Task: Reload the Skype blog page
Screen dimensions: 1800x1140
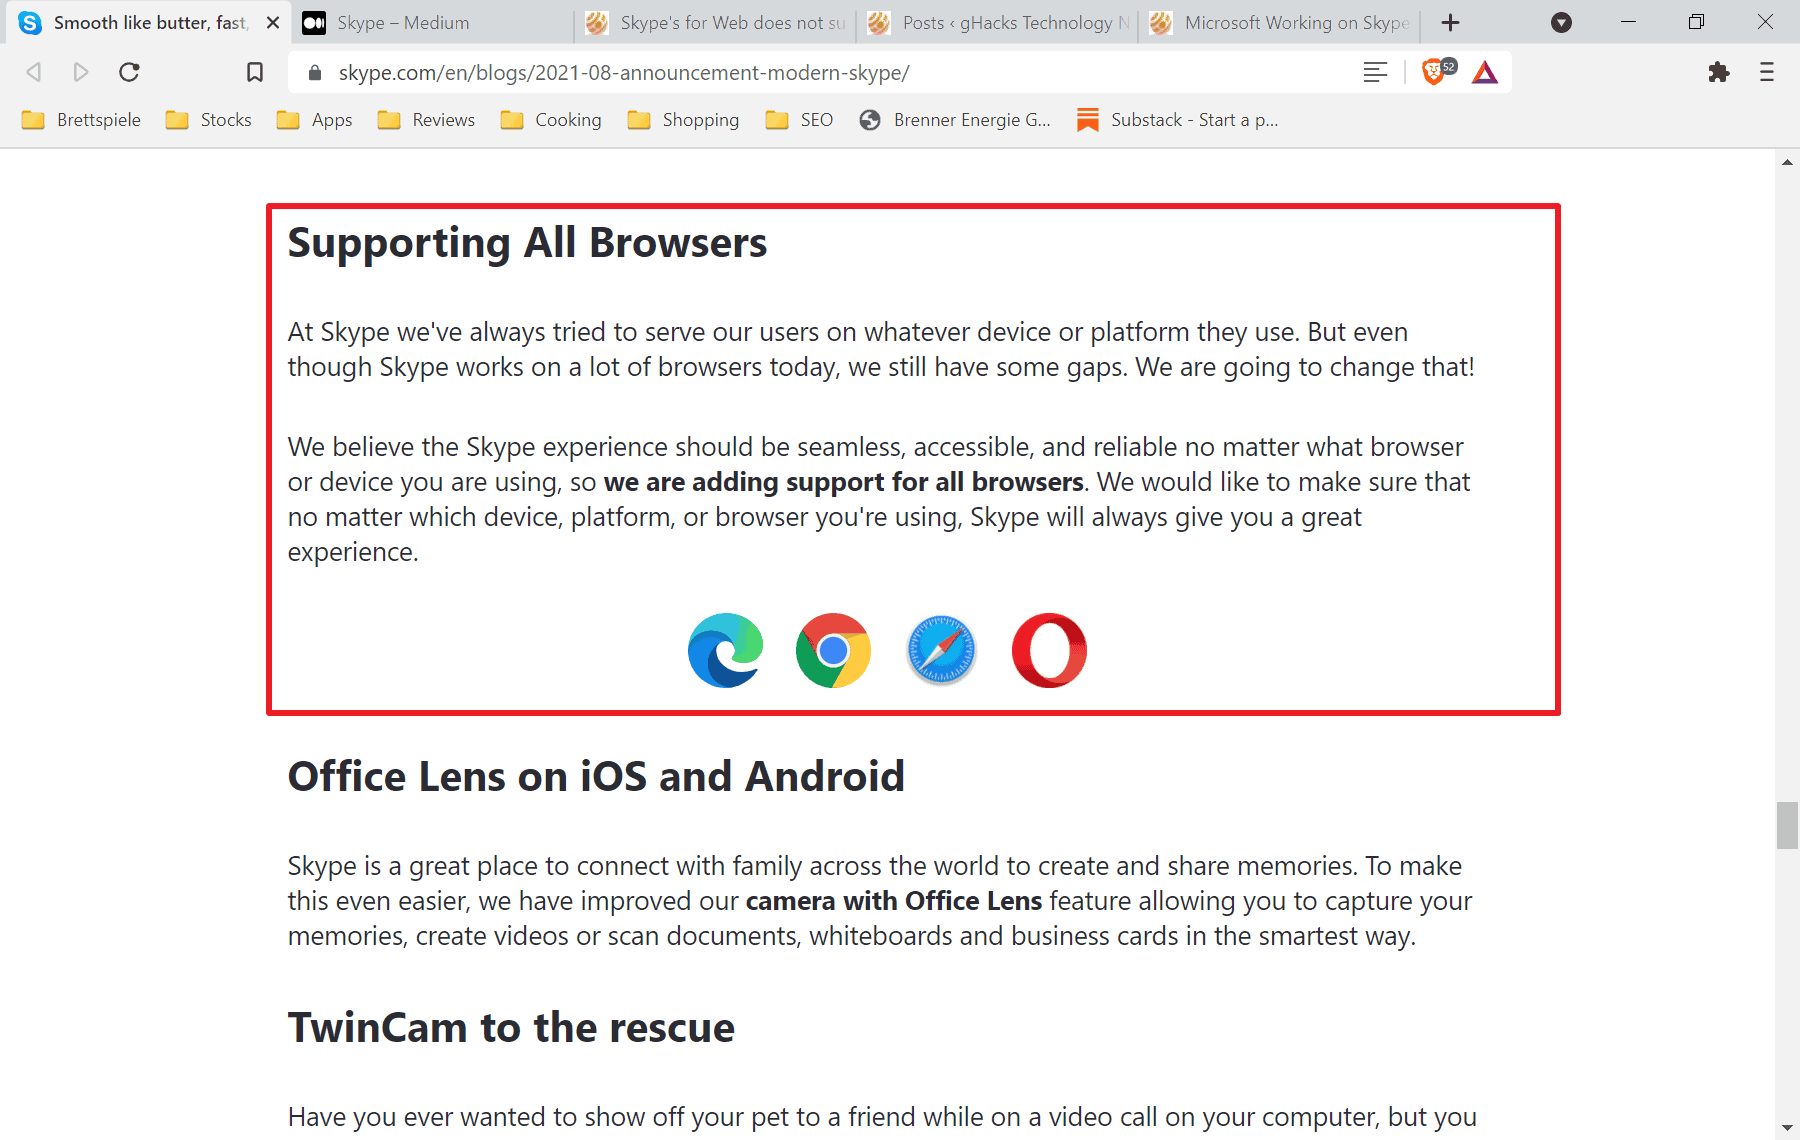Action: tap(129, 71)
